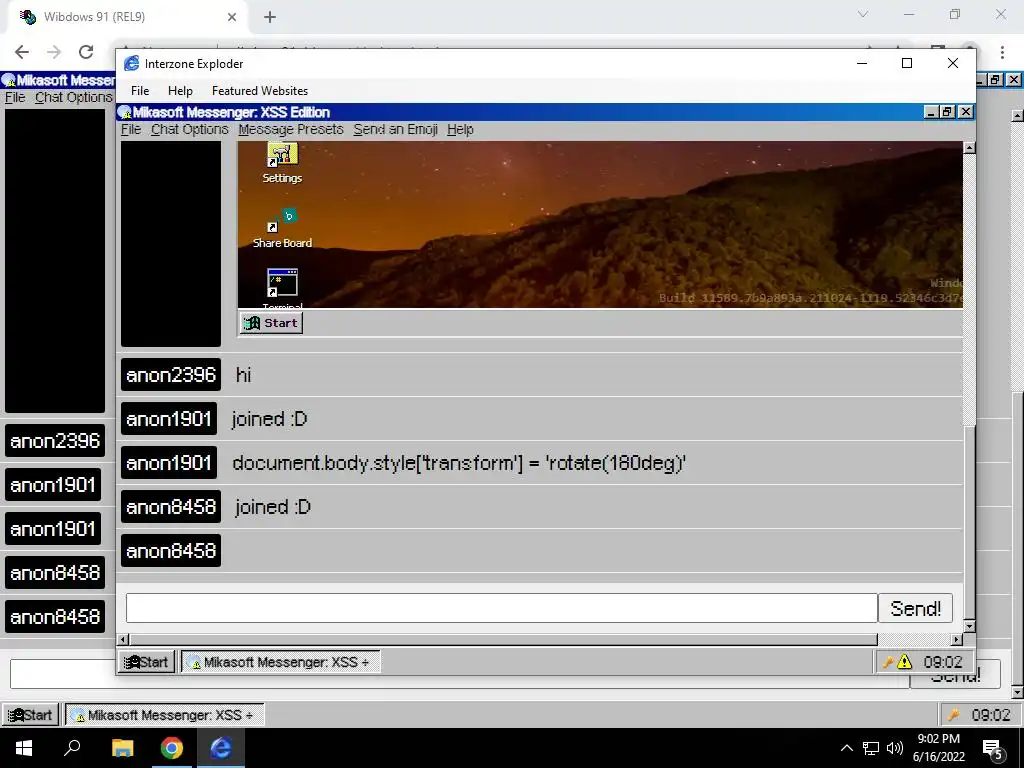Click left arrow of the horizontal scrollbar
1024x768 pixels.
coord(124,639)
